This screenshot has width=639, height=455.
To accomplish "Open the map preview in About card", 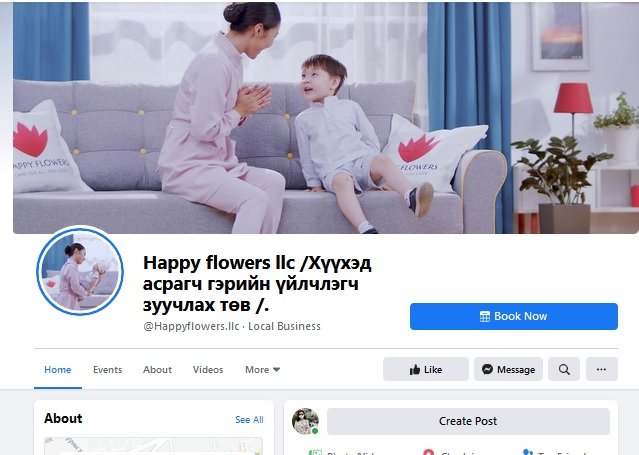I will [153, 446].
